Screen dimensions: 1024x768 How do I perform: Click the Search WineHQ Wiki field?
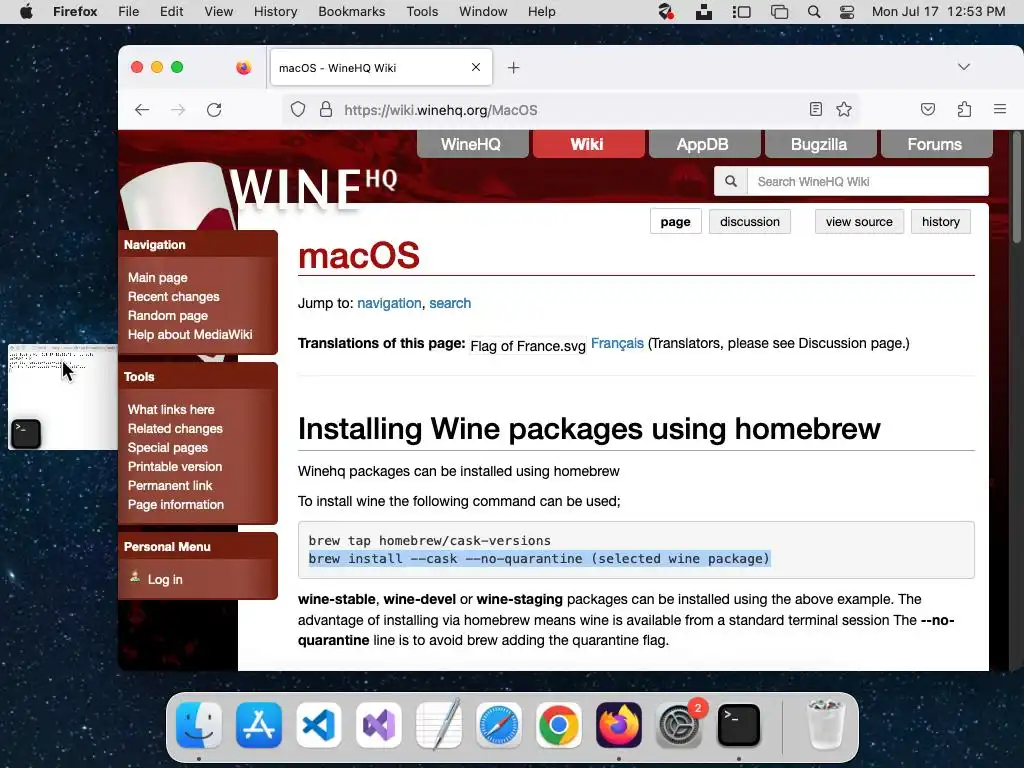pos(867,182)
